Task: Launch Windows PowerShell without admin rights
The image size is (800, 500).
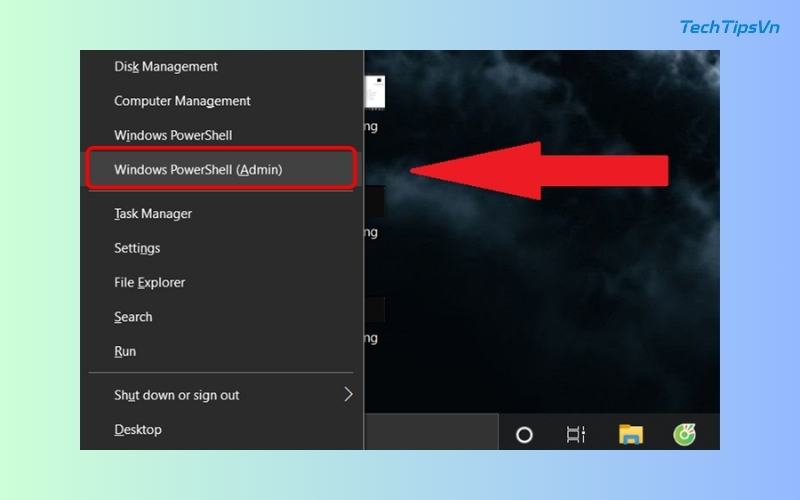Action: click(x=221, y=135)
